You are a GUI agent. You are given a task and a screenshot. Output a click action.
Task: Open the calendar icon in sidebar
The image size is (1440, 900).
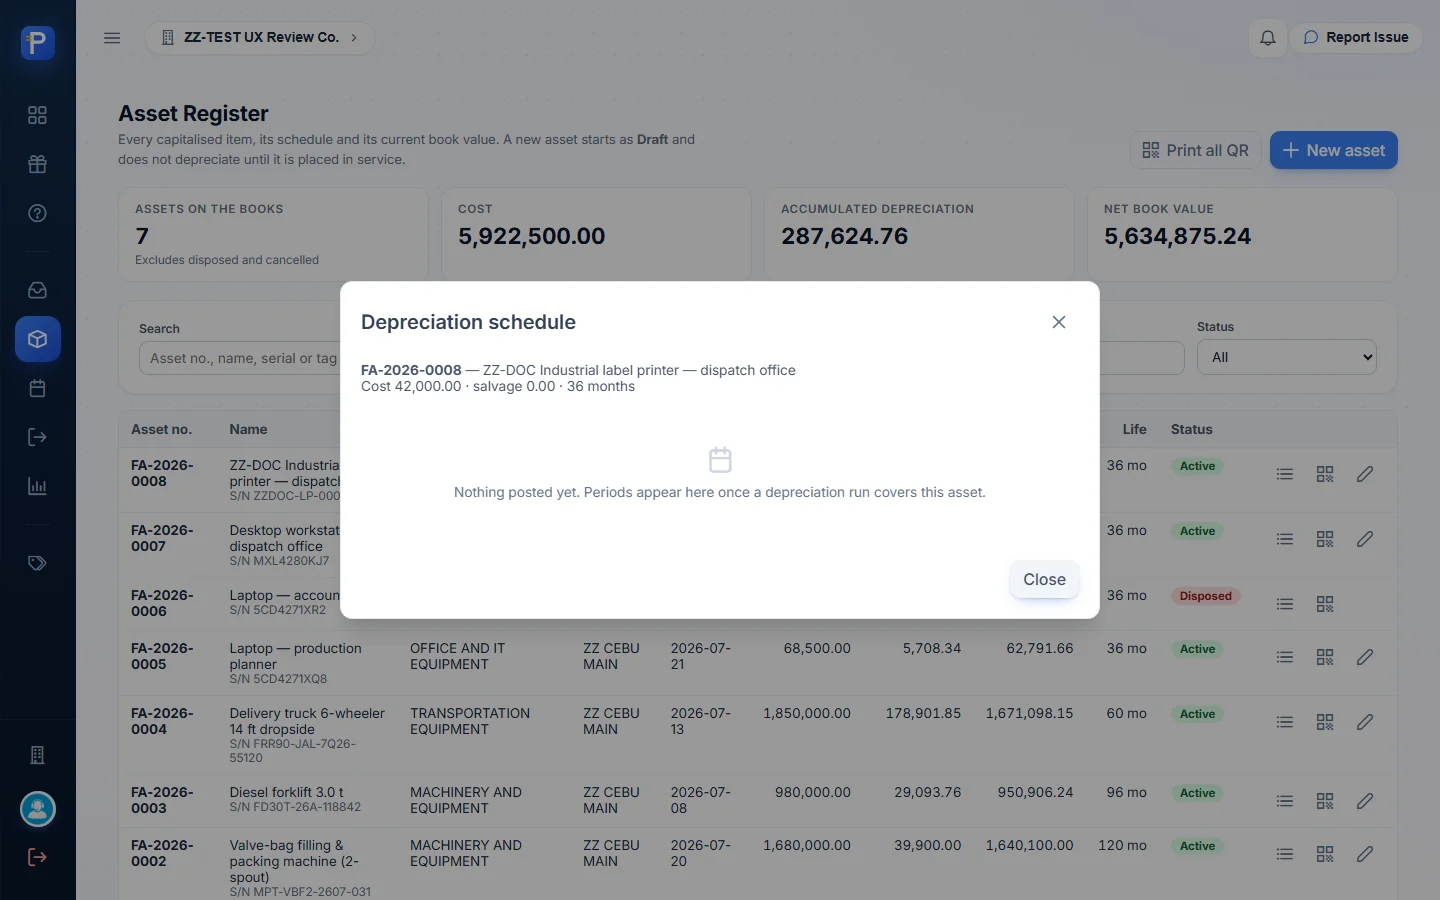click(x=38, y=388)
